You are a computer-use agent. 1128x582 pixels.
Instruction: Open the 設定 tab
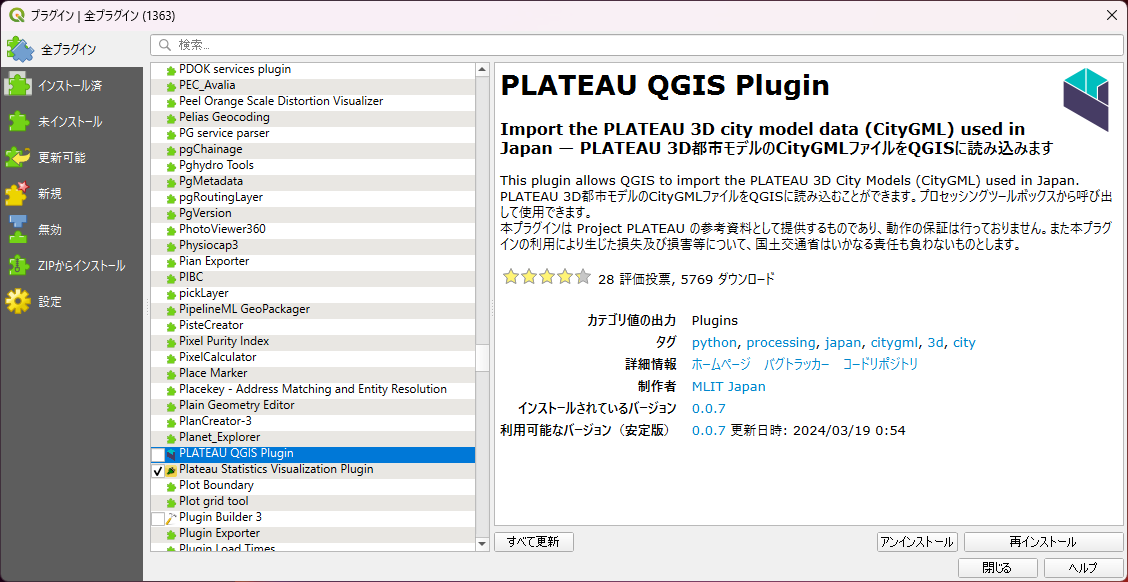point(72,301)
